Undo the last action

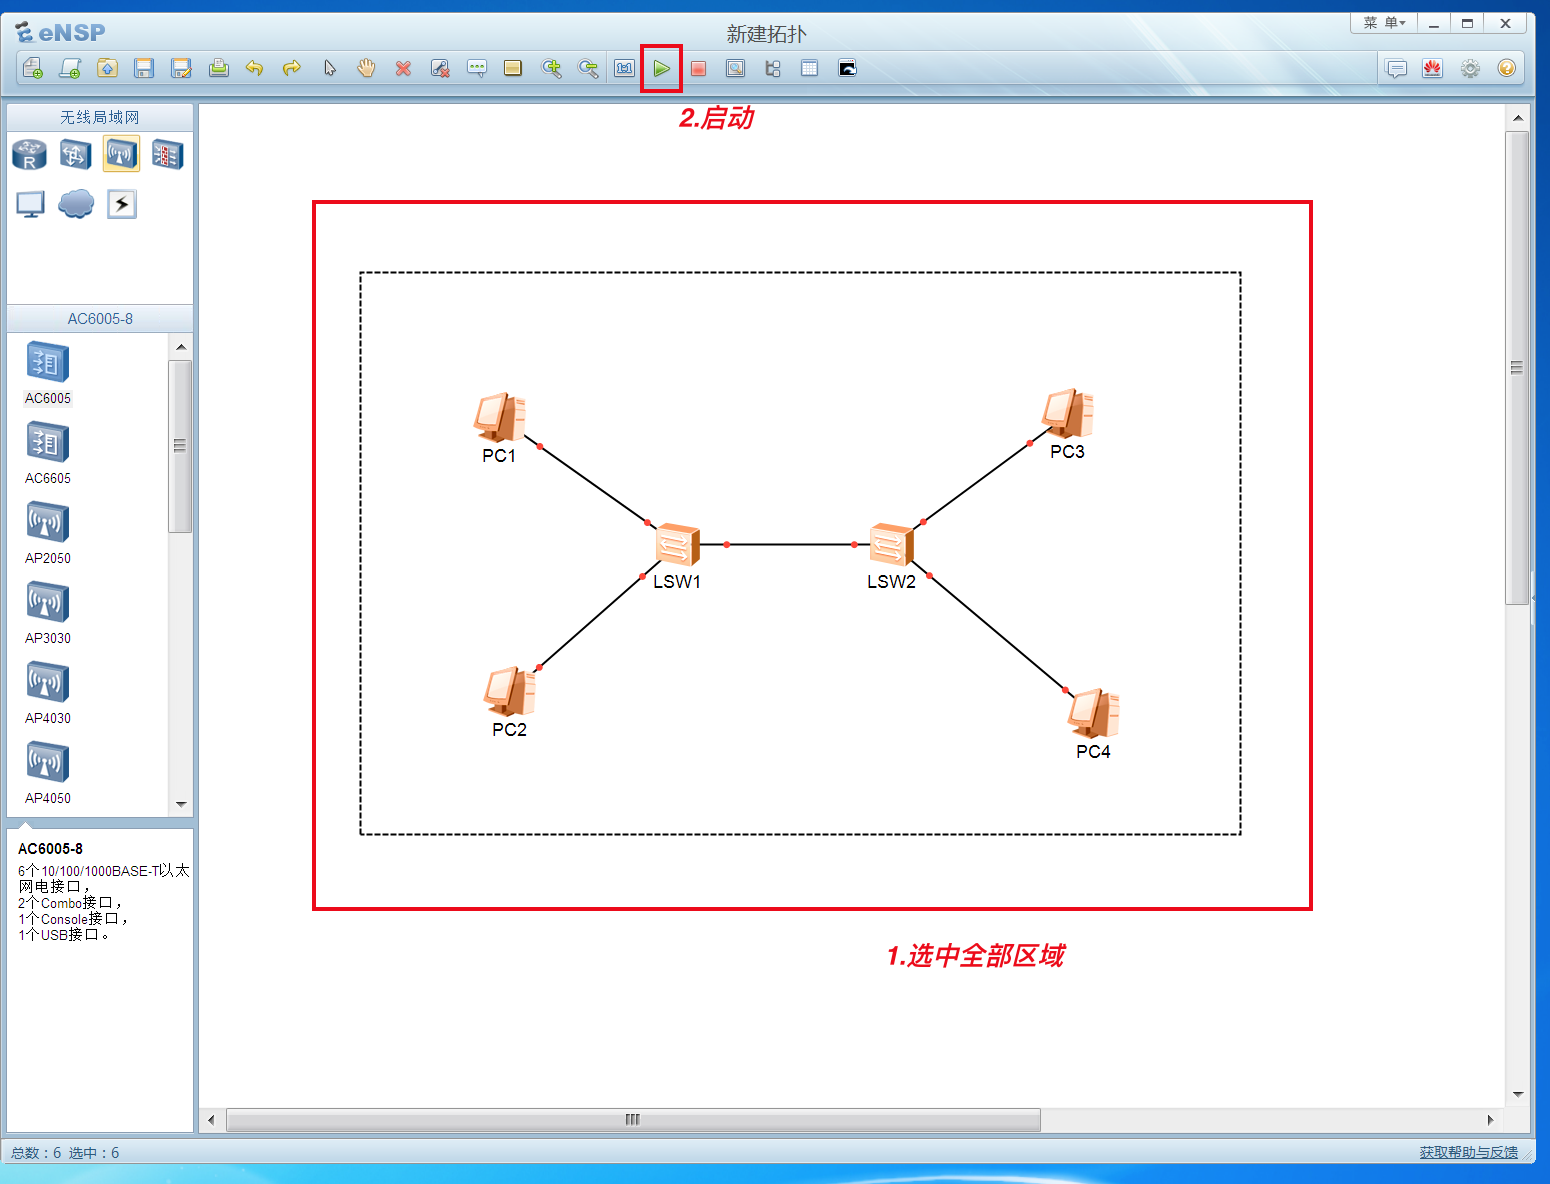coord(255,68)
